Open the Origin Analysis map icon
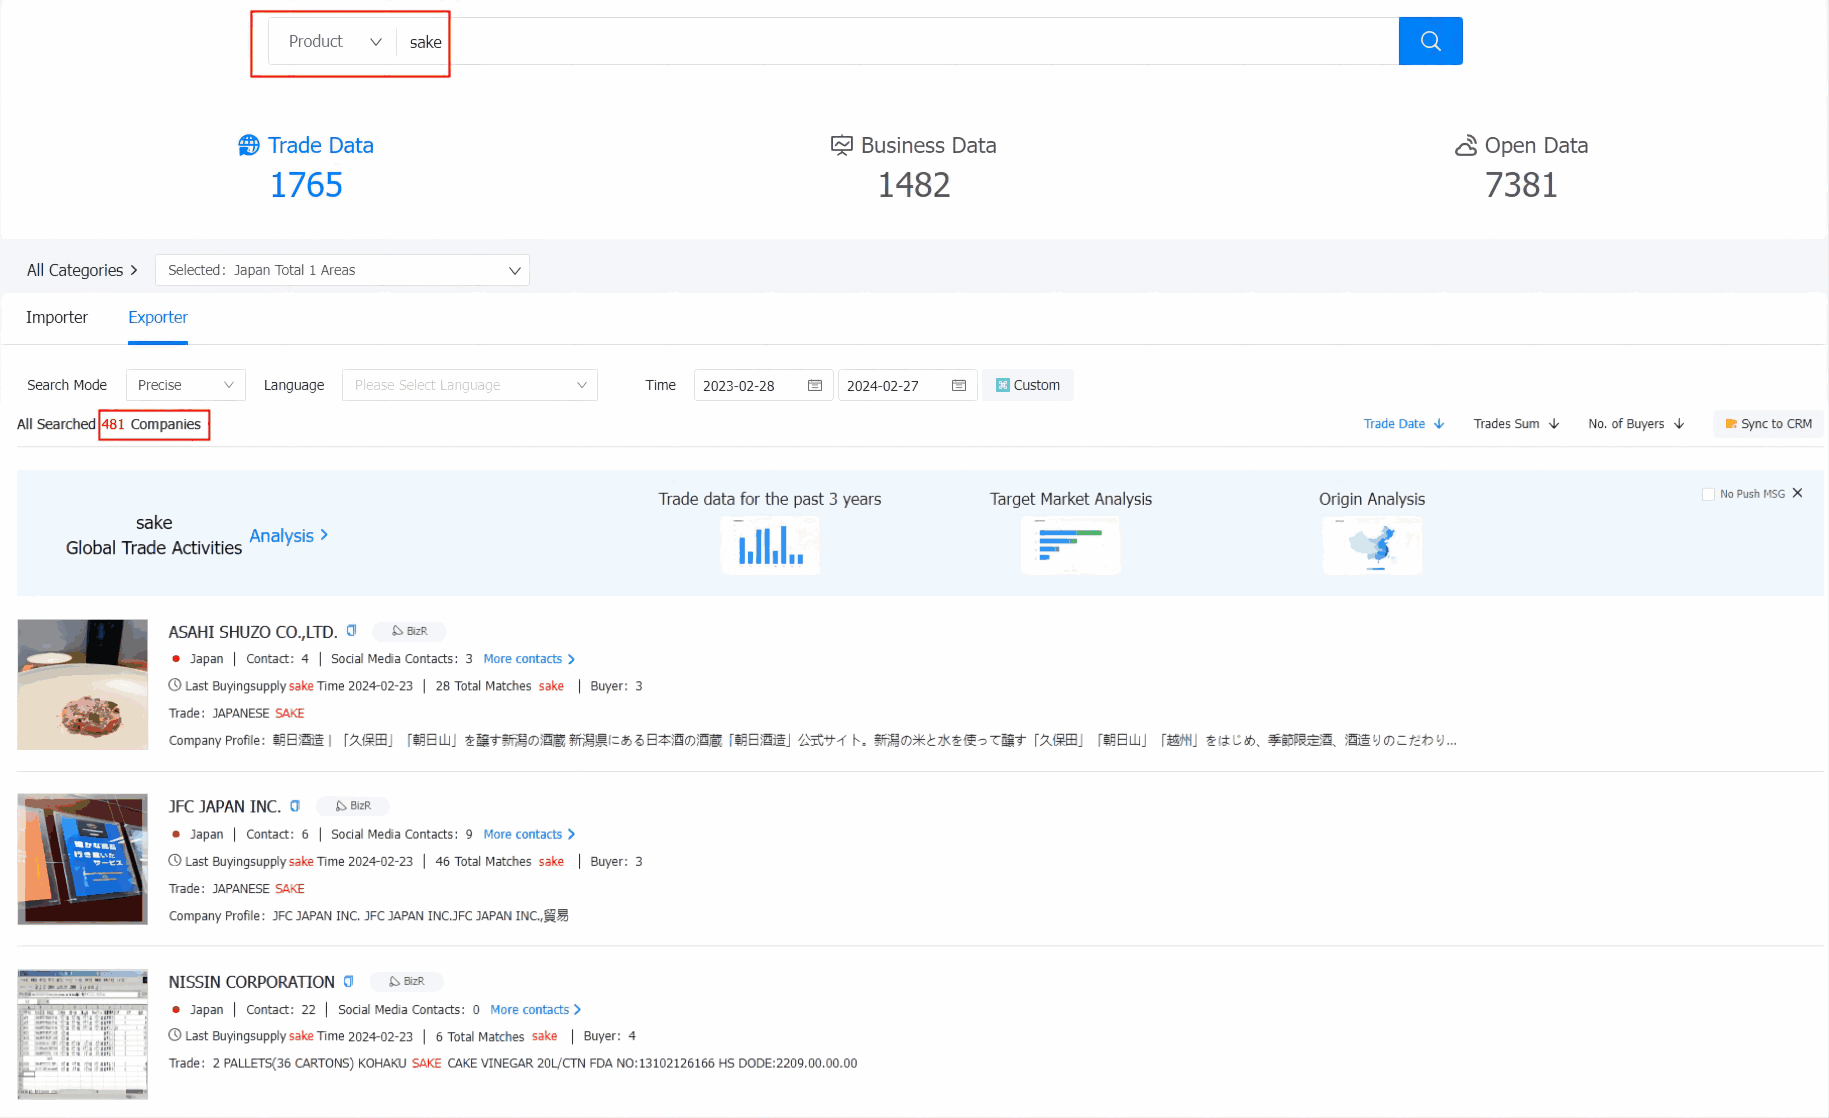1829x1118 pixels. click(x=1371, y=546)
